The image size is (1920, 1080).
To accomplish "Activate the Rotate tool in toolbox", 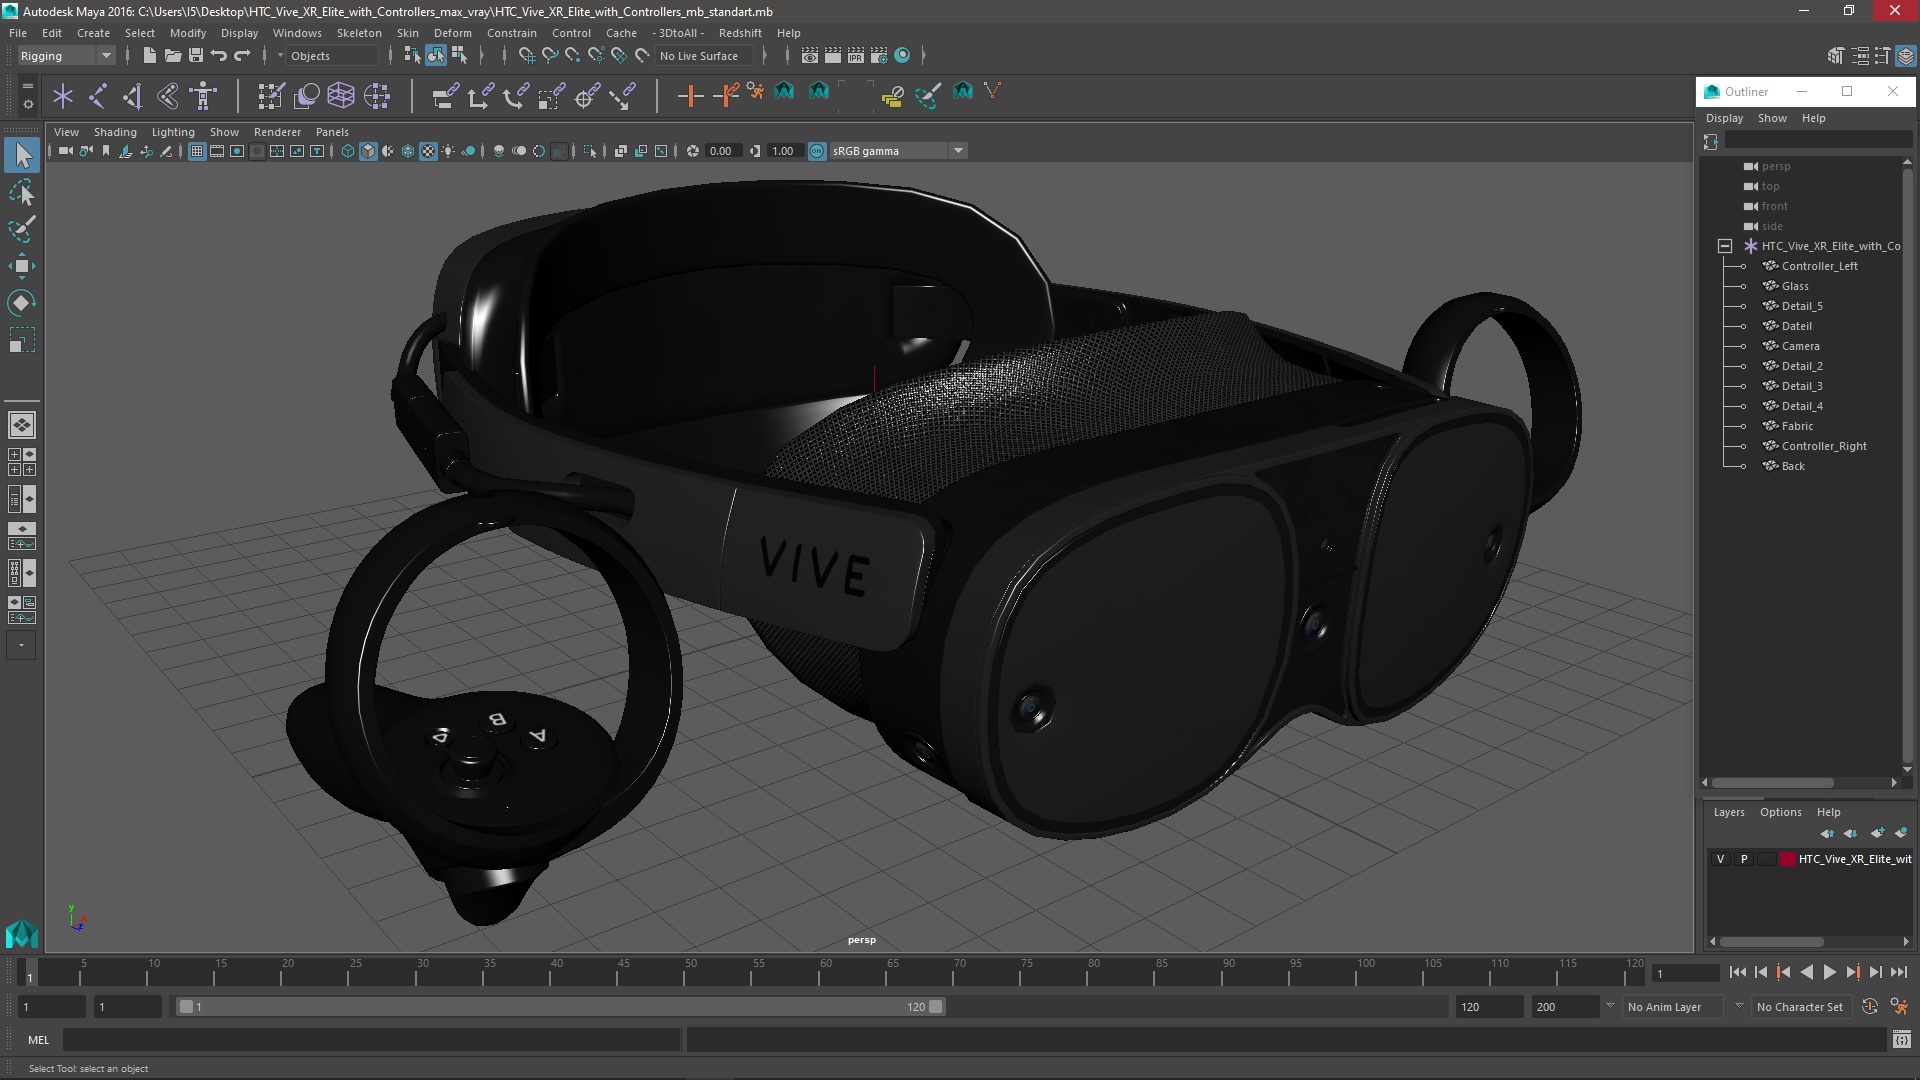I will (x=22, y=303).
